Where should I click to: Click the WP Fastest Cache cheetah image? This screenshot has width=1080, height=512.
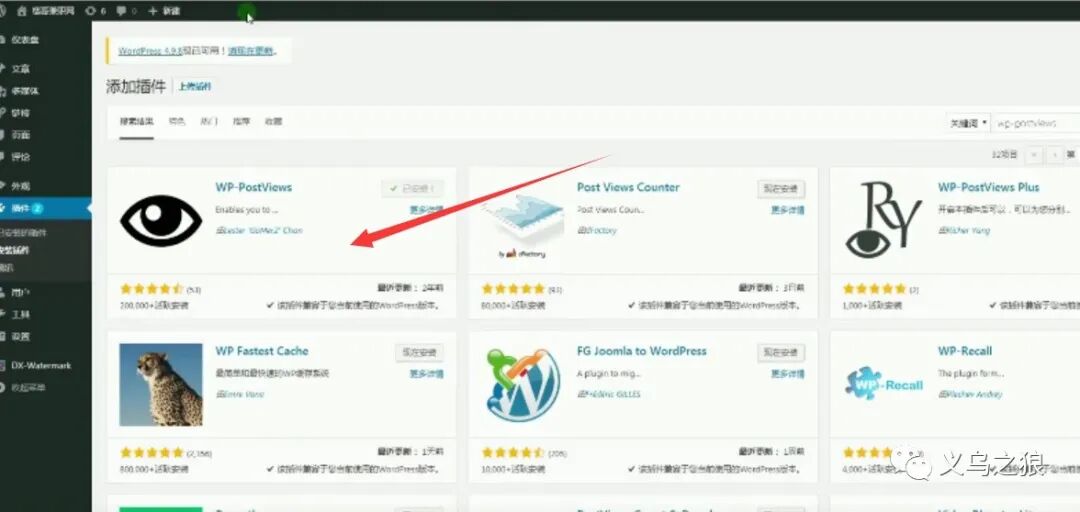(161, 385)
